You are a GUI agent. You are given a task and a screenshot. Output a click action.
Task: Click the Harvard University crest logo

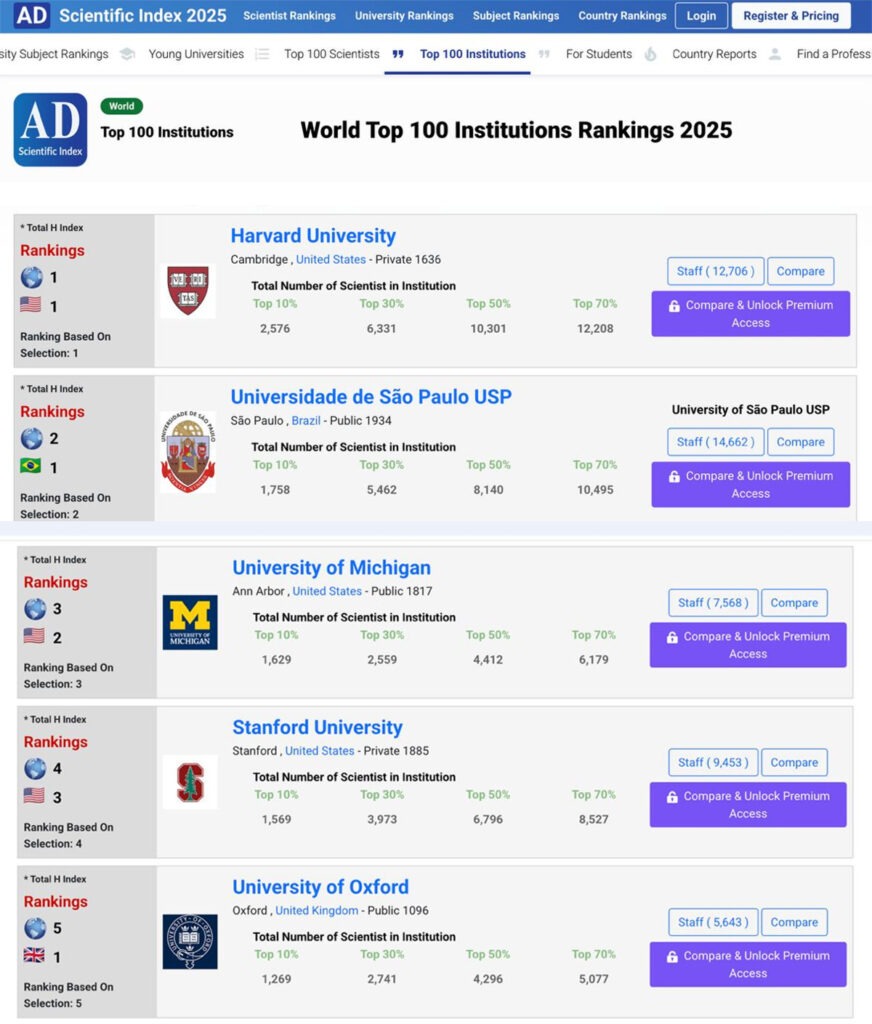(x=188, y=290)
